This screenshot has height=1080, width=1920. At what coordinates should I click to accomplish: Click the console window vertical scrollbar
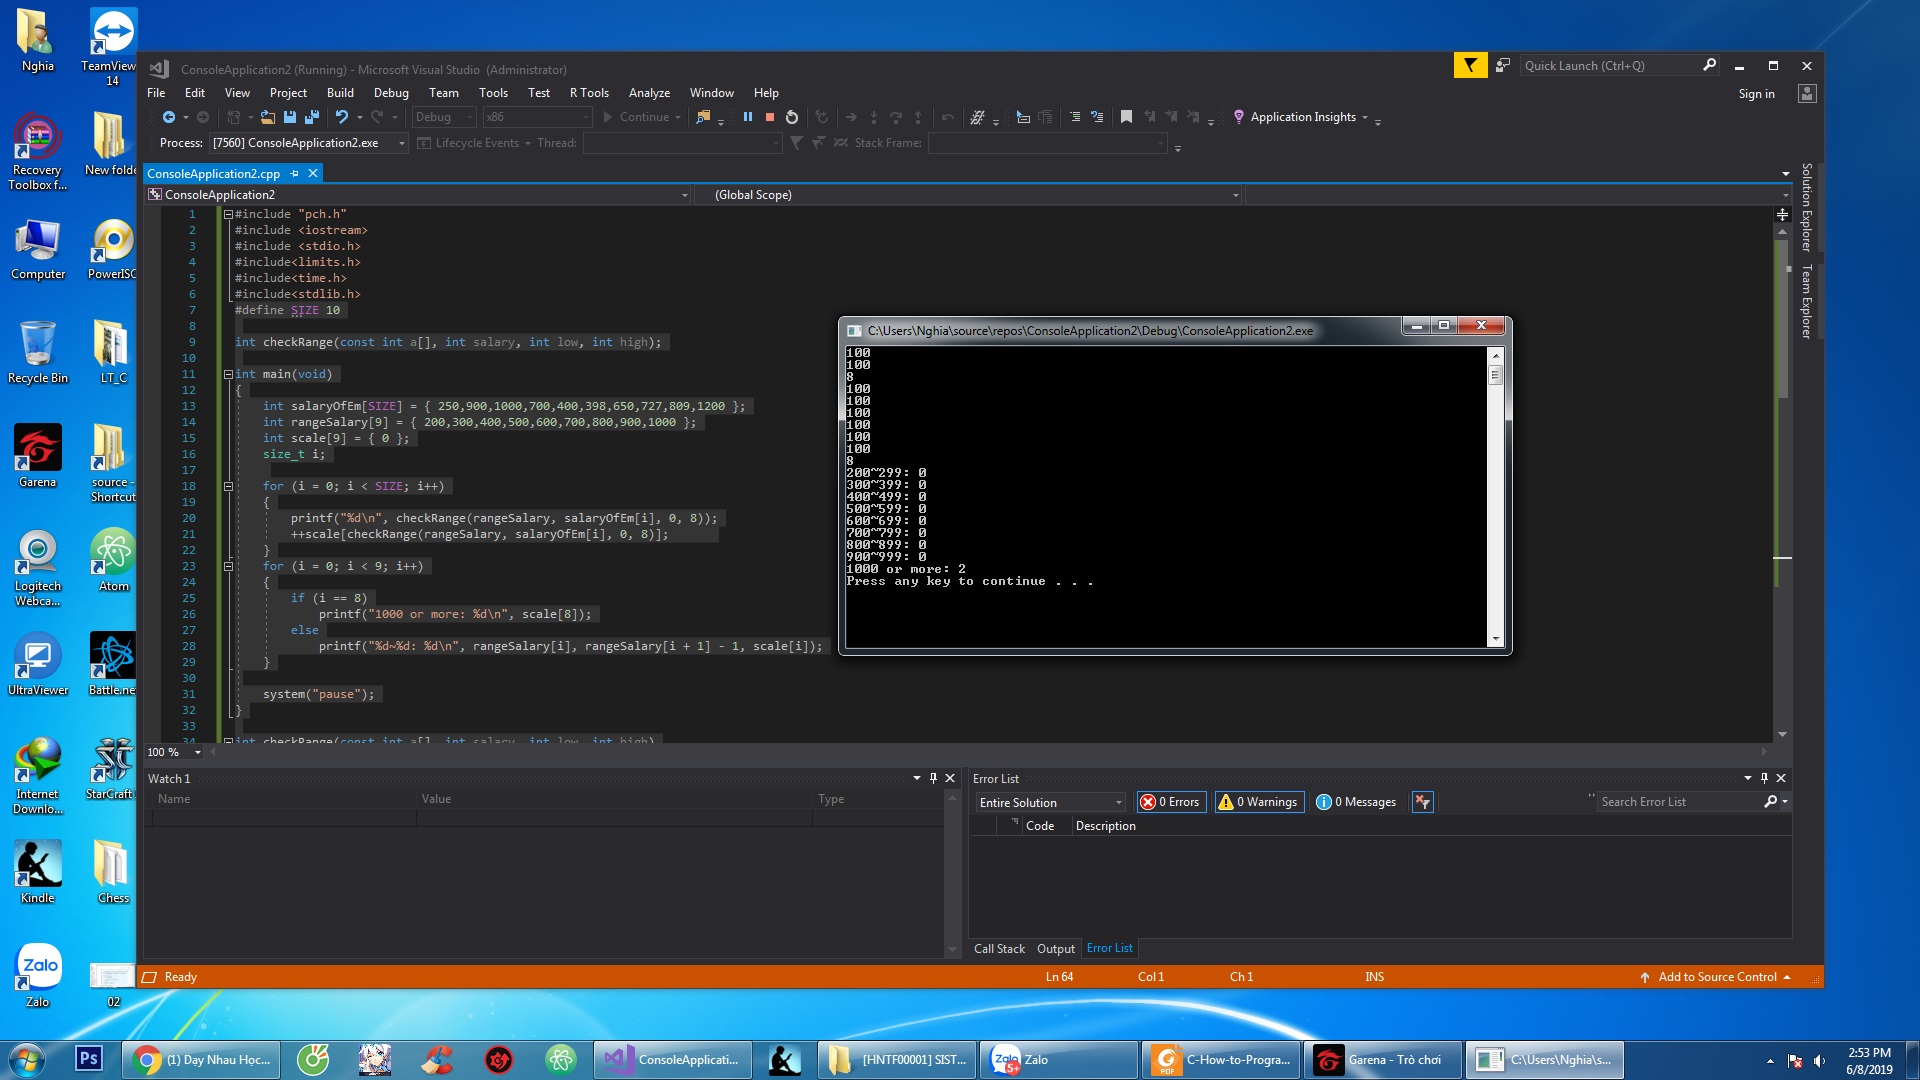pos(1495,500)
